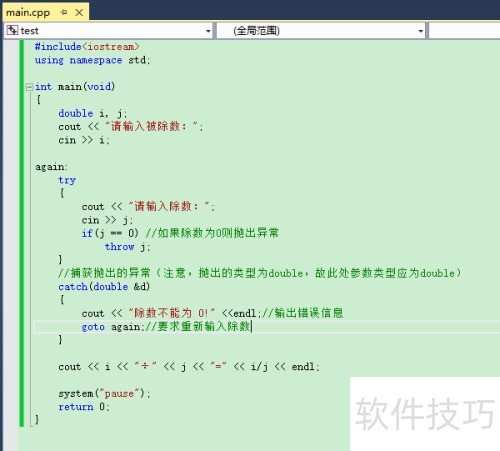
Task: Click the 'if(j == 0)' statement
Action: click(110, 233)
